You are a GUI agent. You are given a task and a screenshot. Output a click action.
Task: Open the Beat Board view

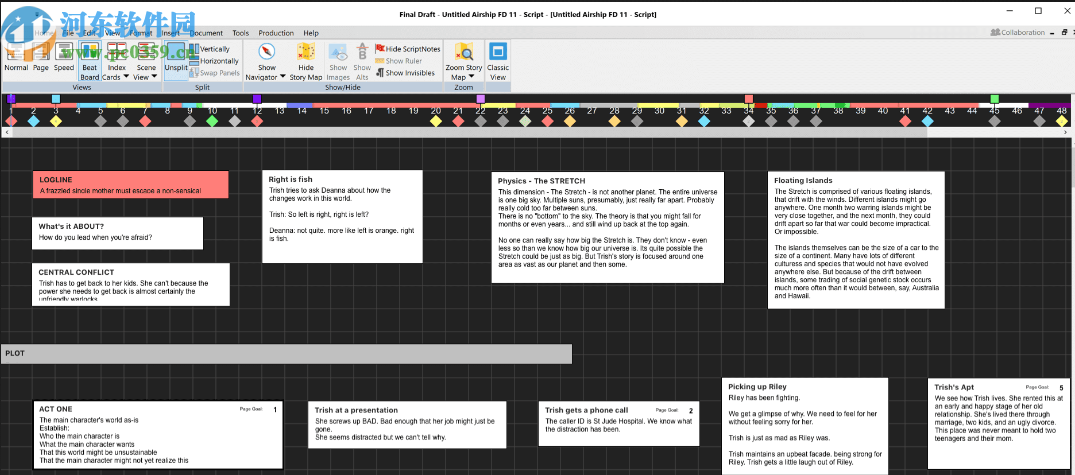tap(90, 62)
